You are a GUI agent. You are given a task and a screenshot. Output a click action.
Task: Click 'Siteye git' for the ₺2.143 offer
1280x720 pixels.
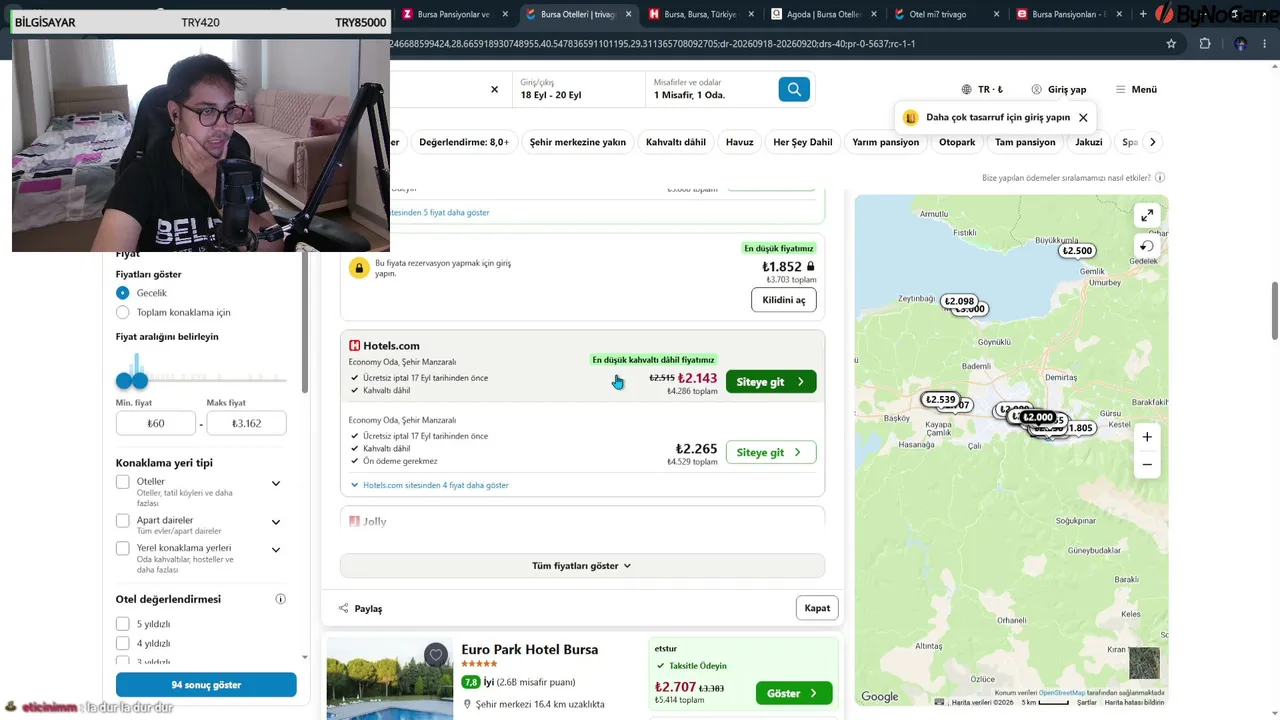click(771, 382)
